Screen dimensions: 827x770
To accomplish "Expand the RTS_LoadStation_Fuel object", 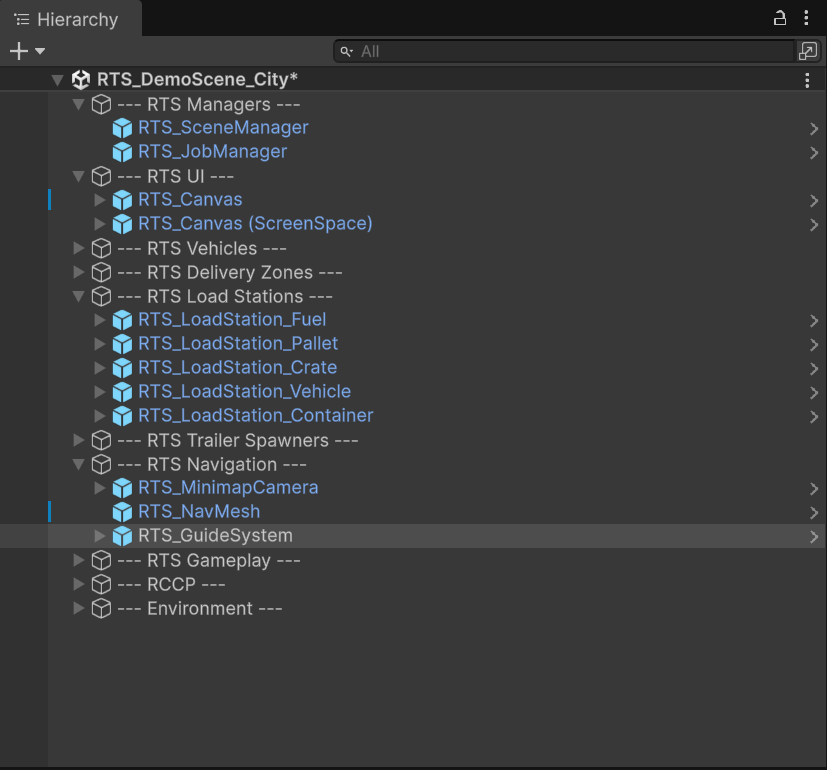I will [x=100, y=320].
